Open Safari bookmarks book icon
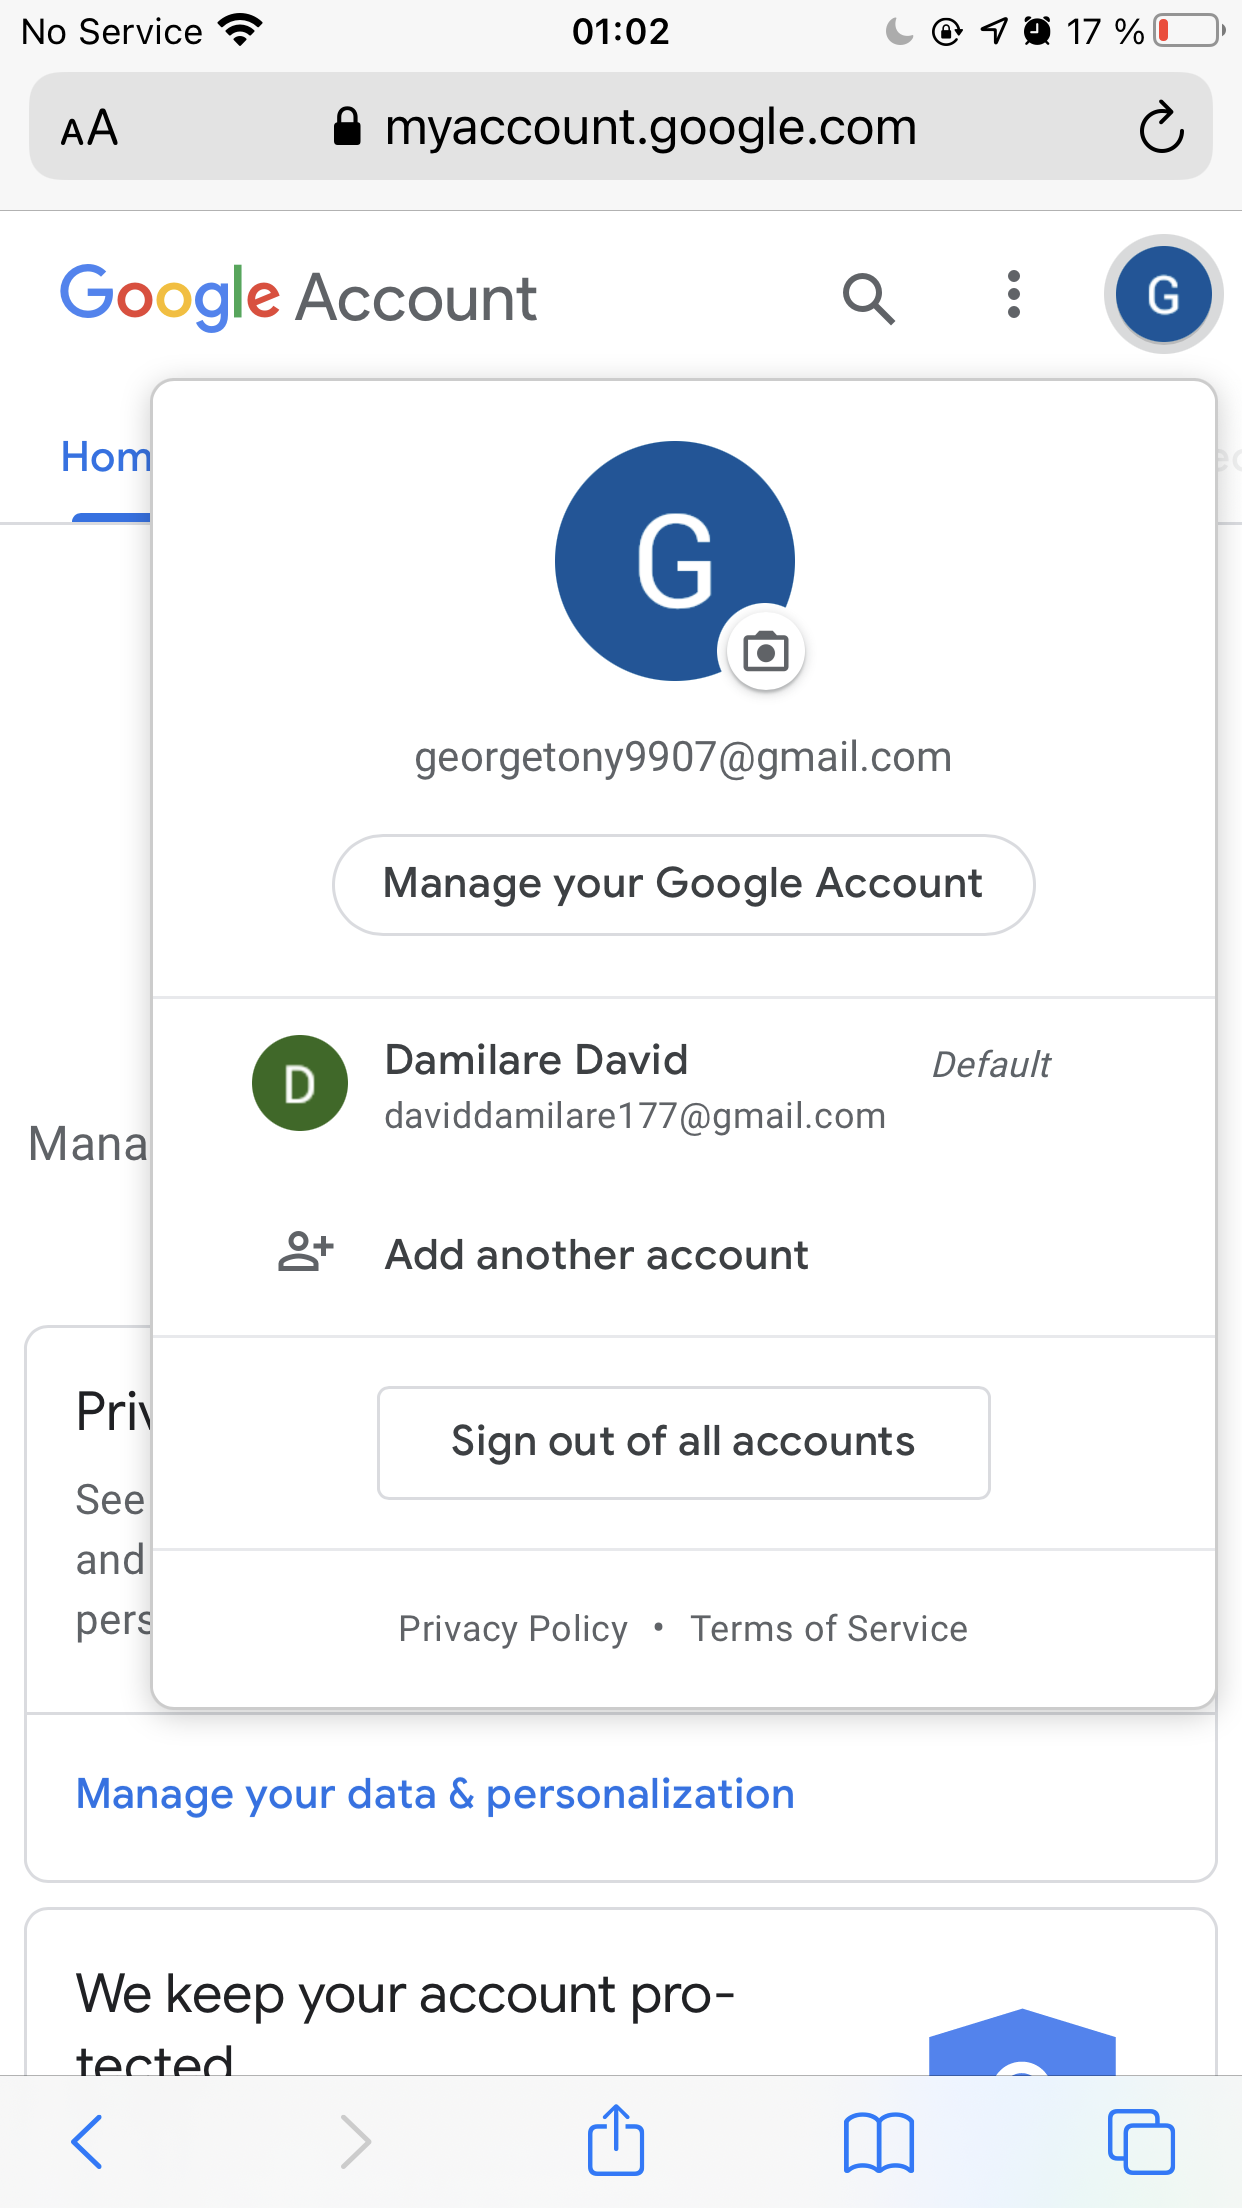1242x2208 pixels. [878, 2142]
